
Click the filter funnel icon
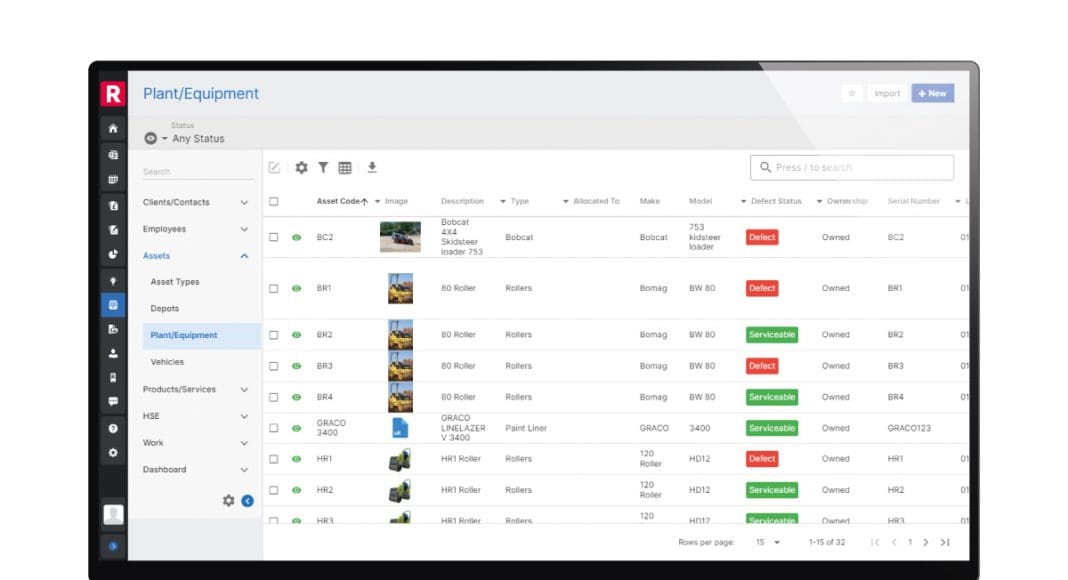323,168
